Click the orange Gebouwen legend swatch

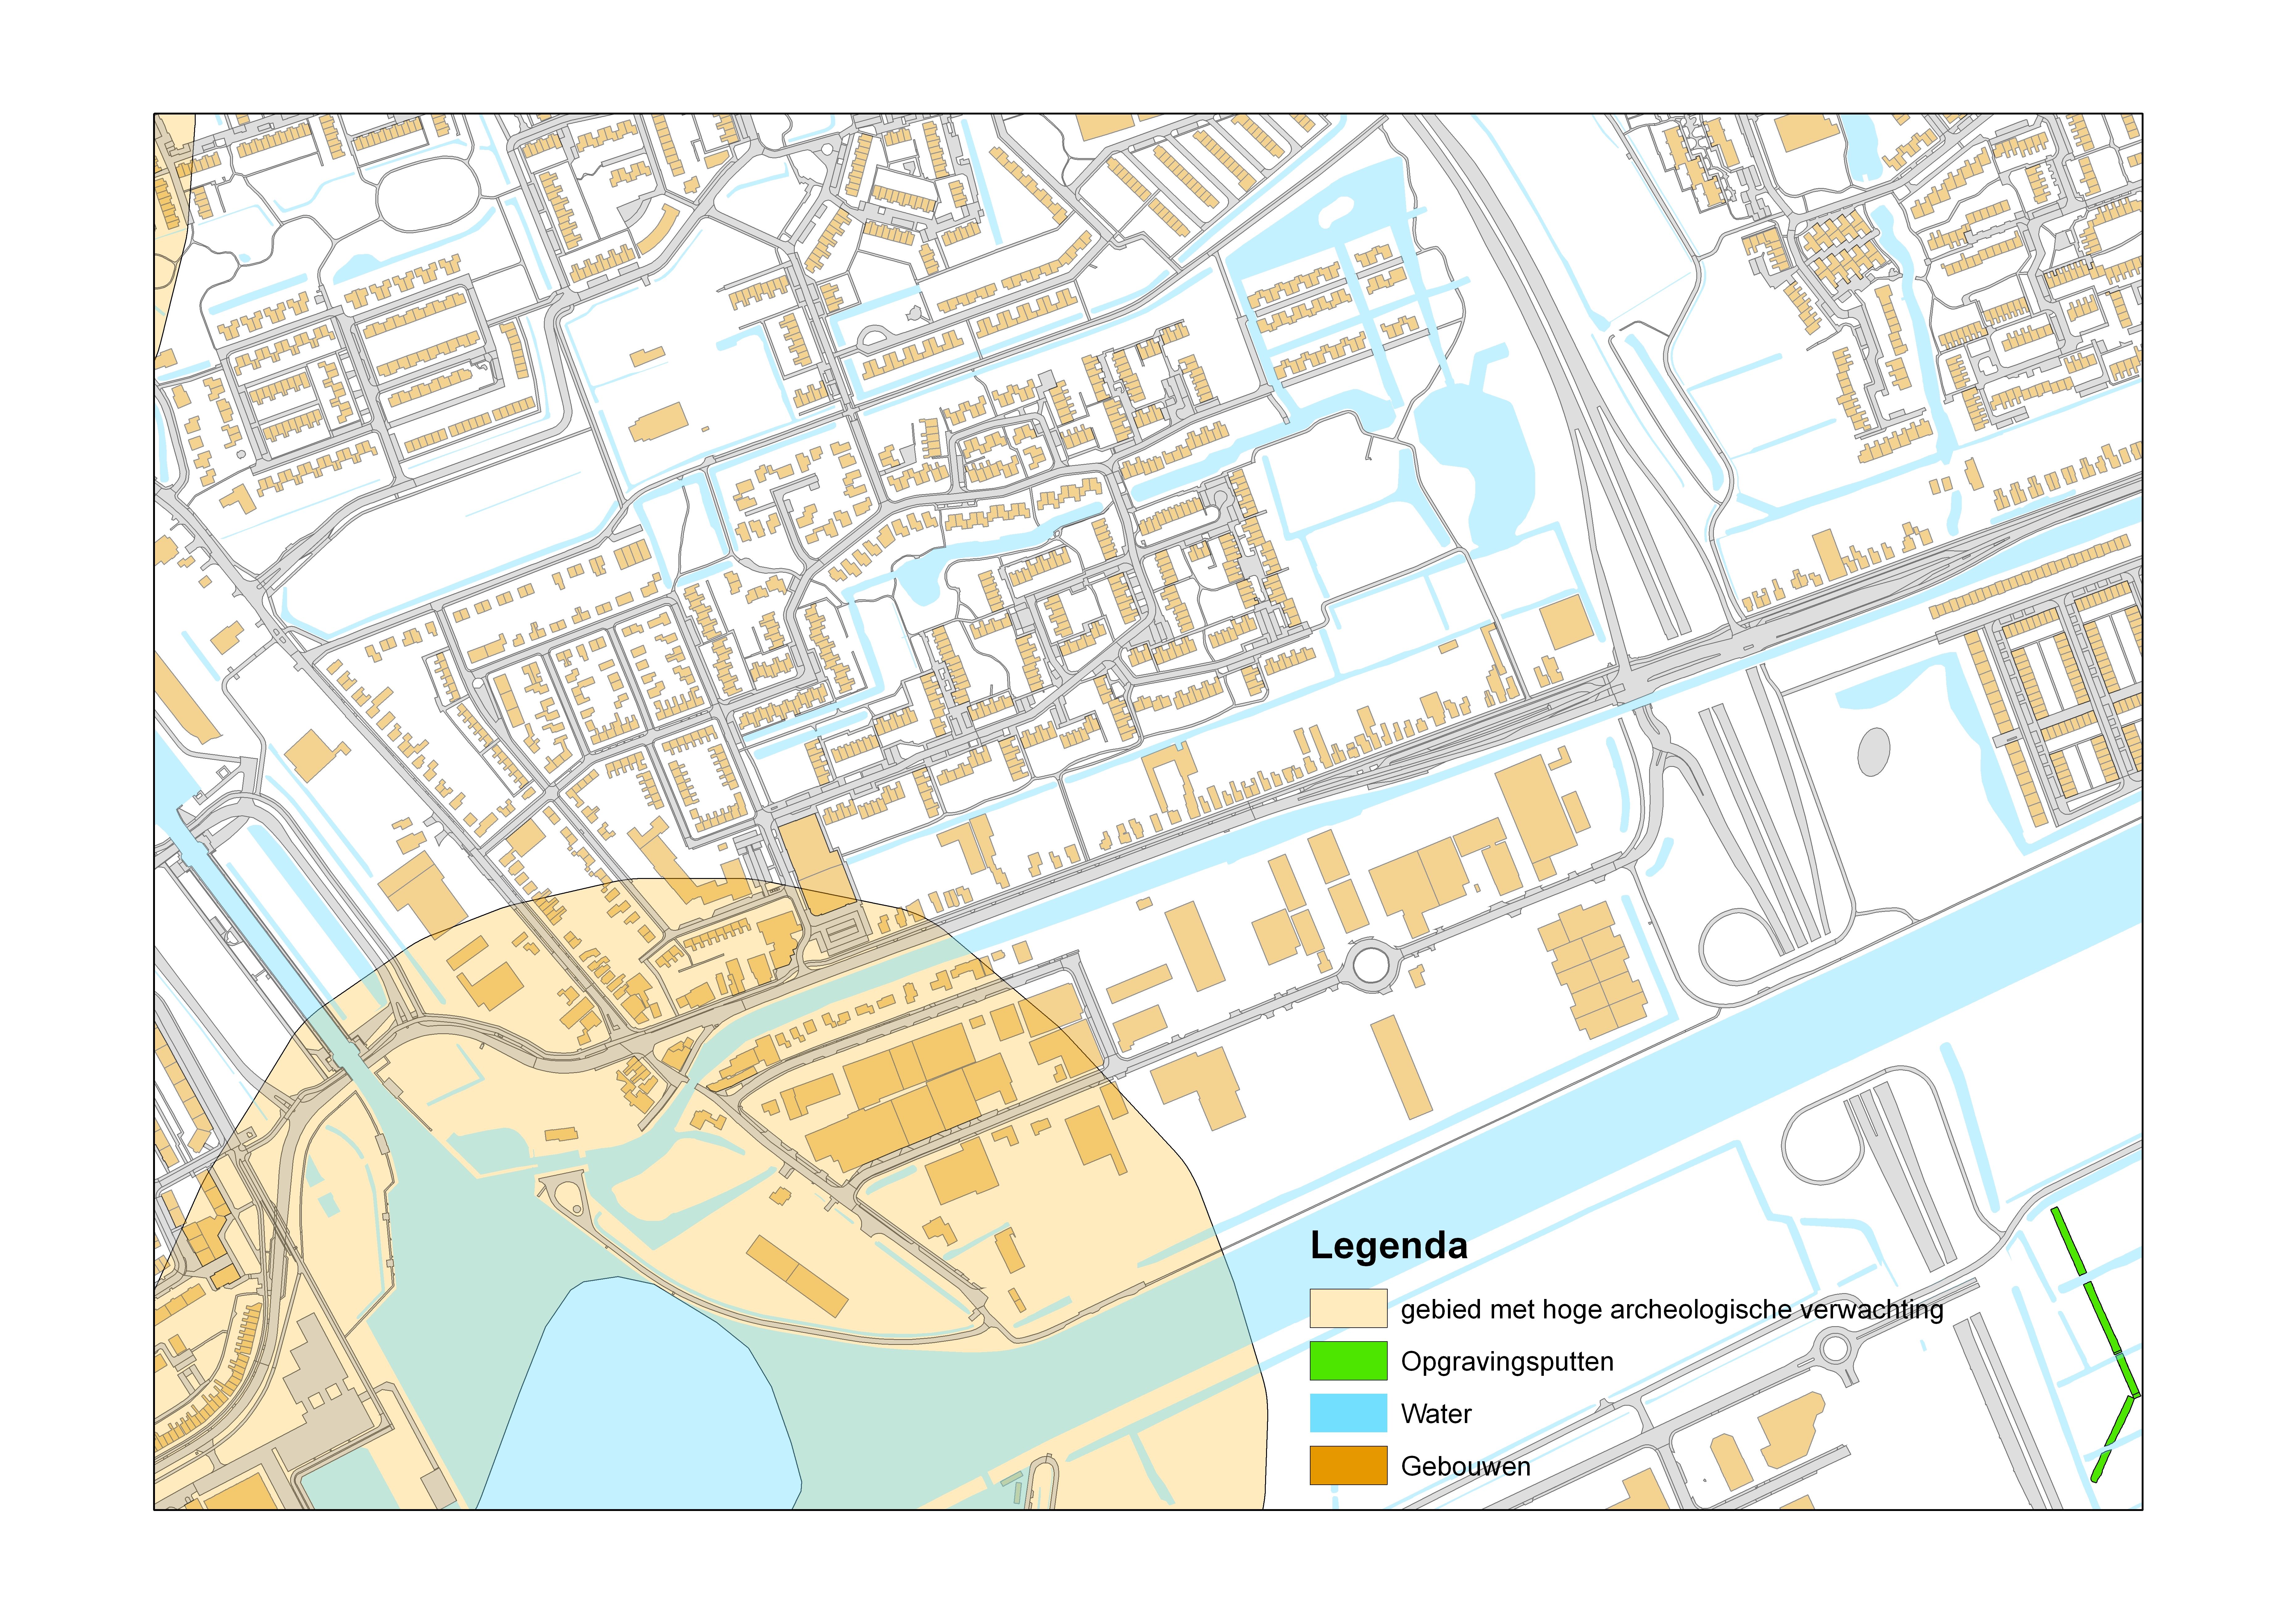click(1348, 1465)
